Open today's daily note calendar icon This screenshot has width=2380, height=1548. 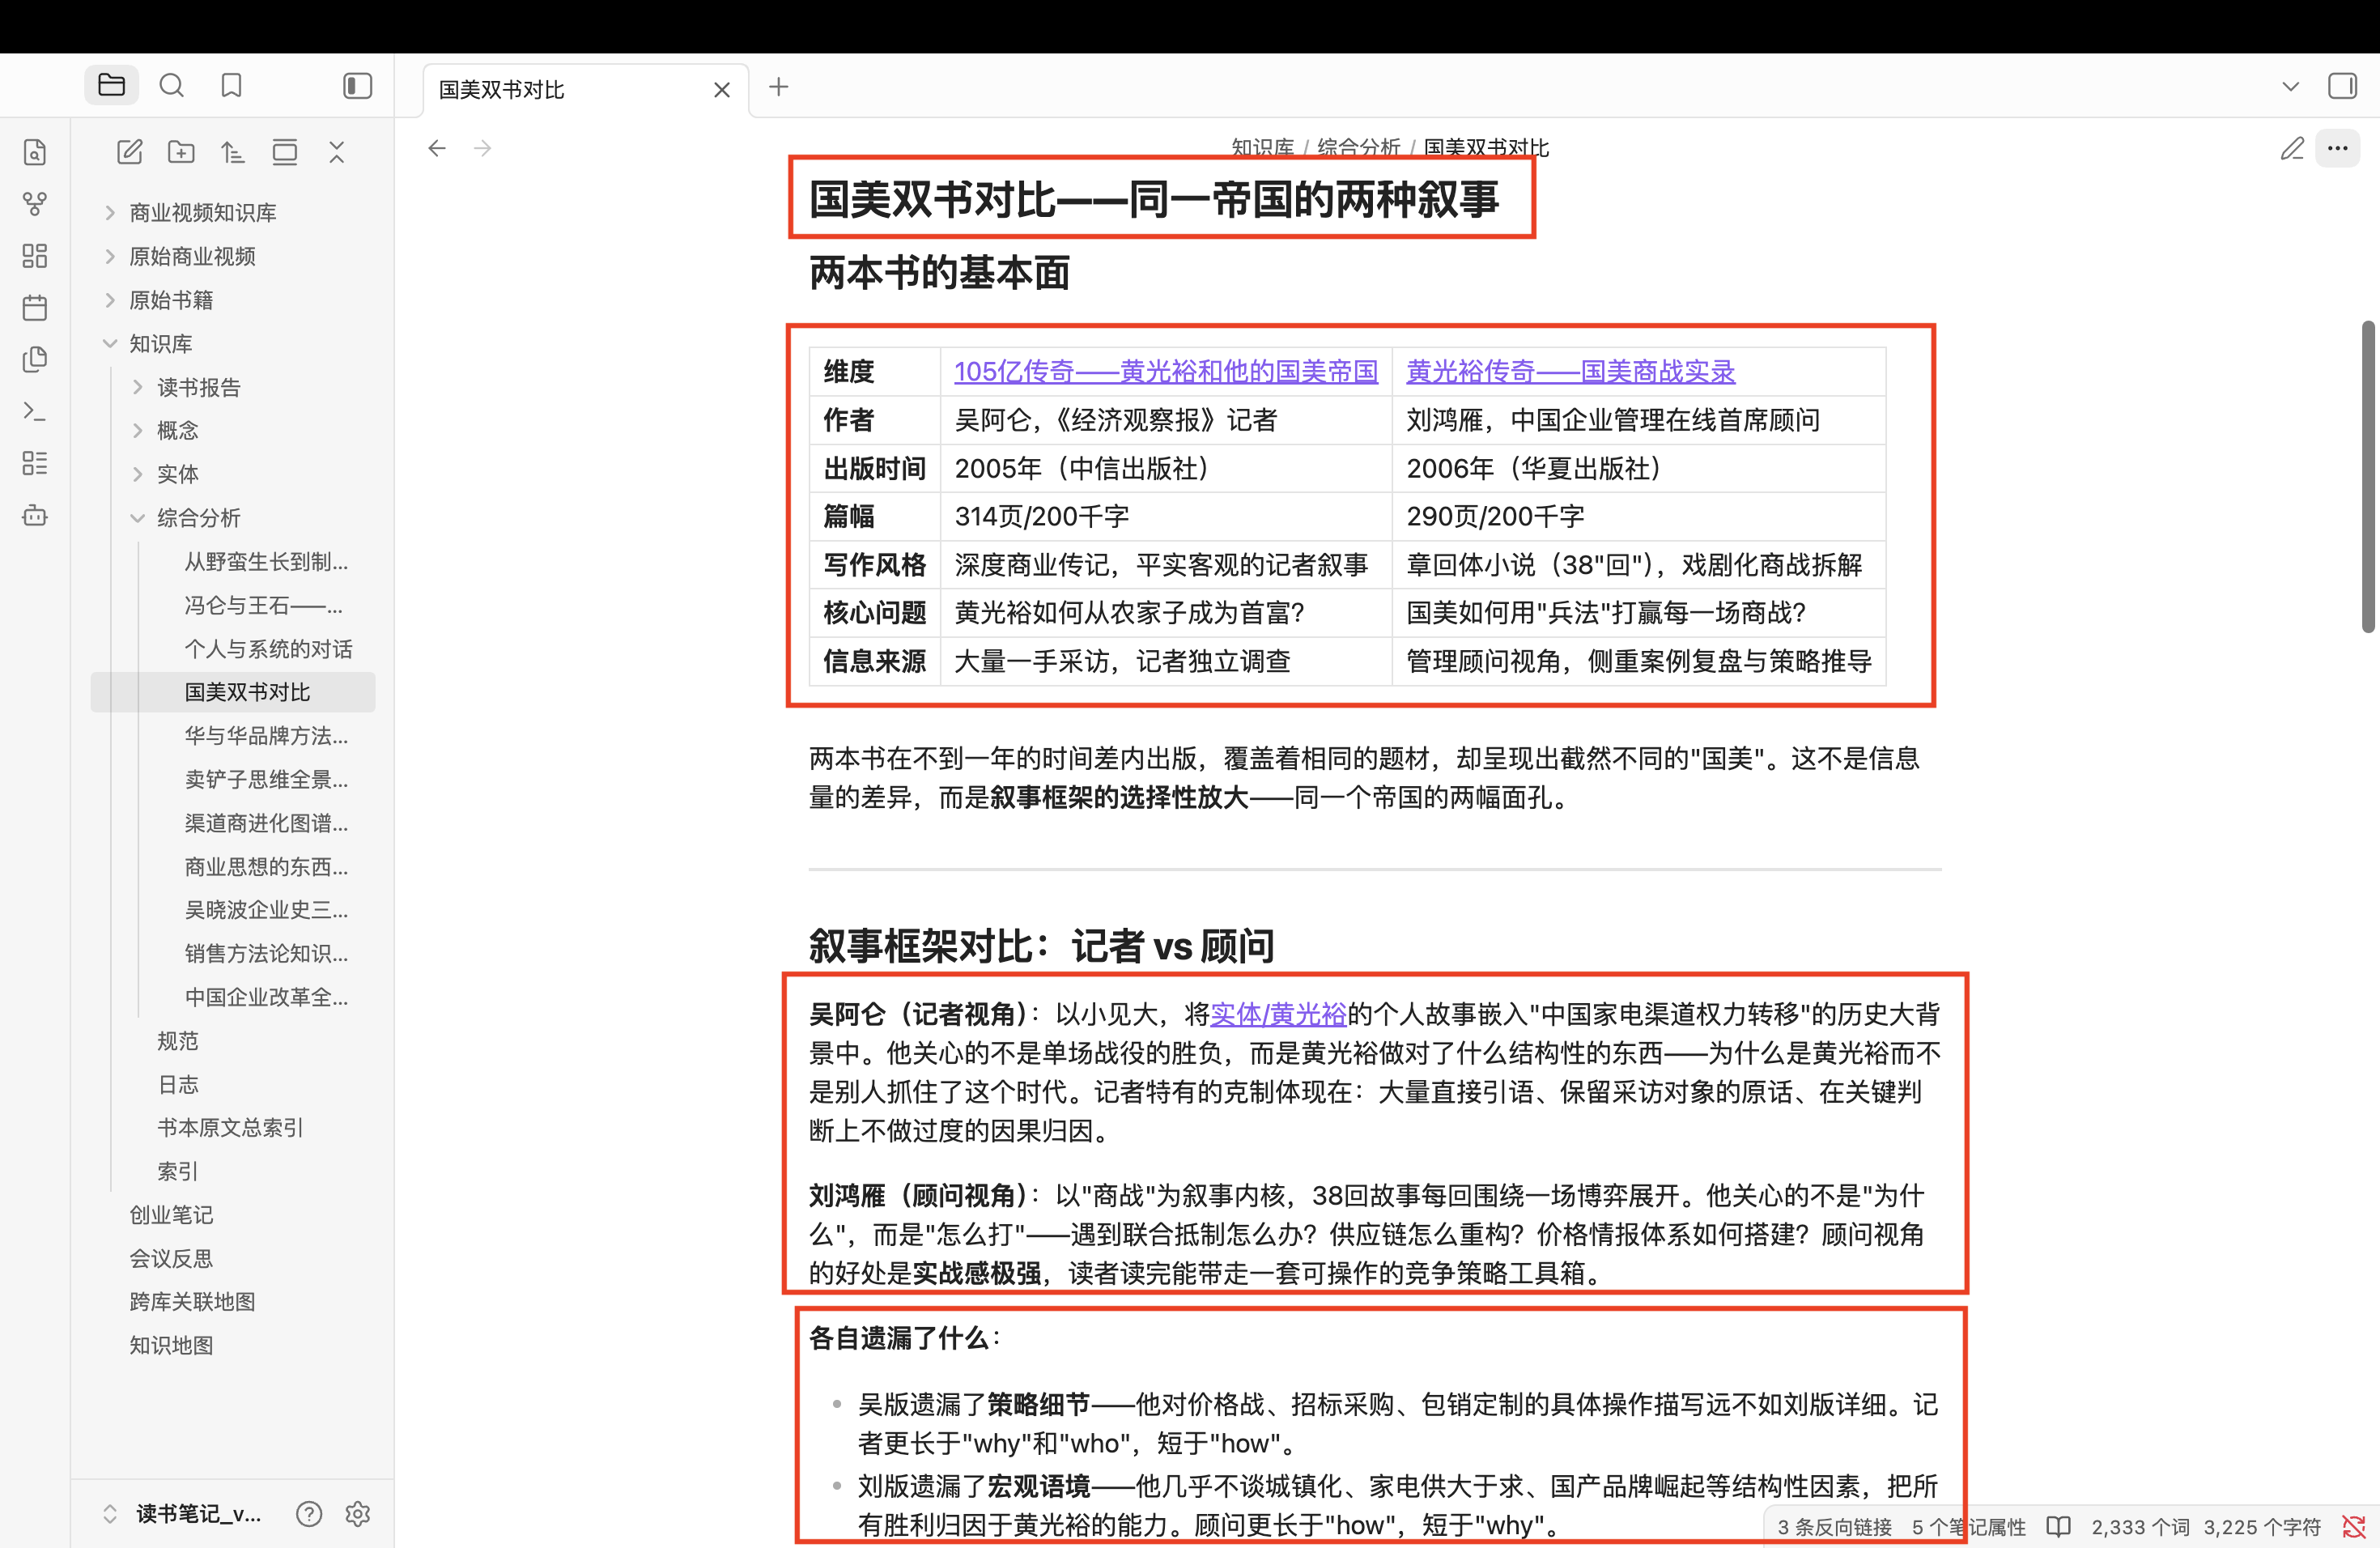tap(35, 307)
